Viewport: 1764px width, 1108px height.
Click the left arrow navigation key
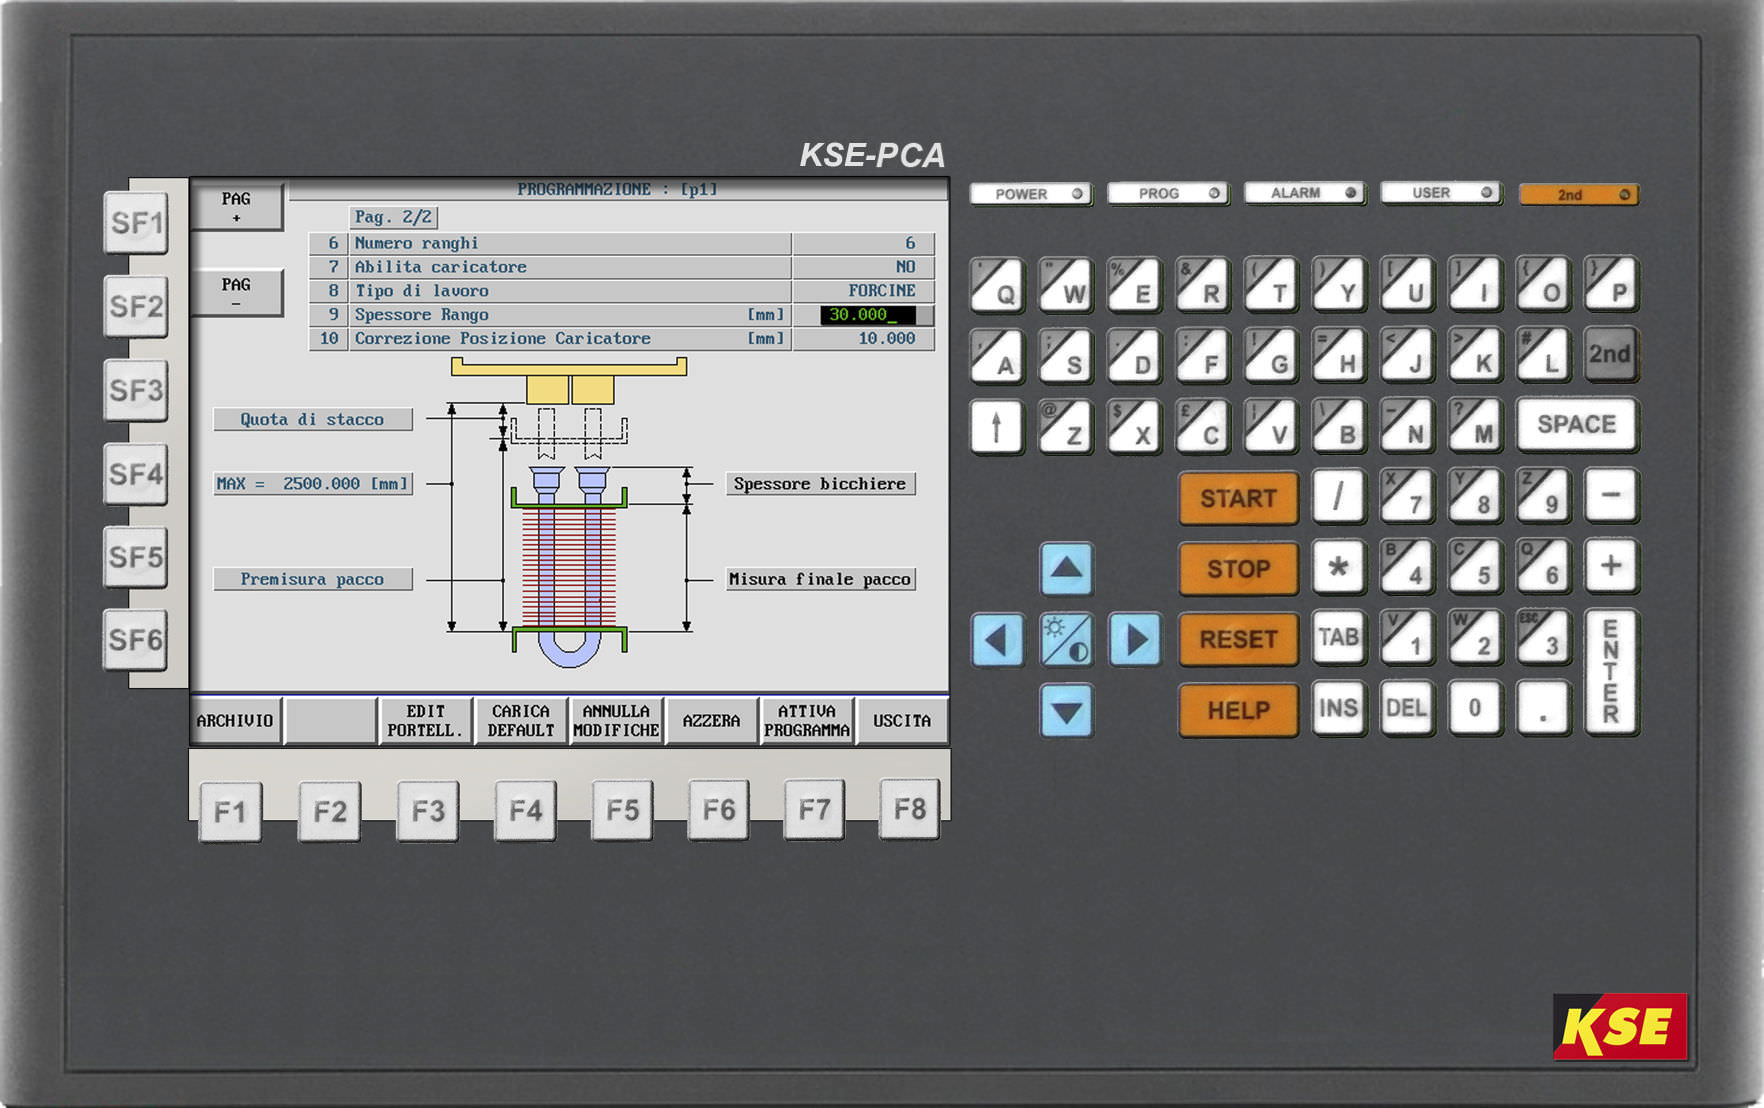(x=997, y=640)
